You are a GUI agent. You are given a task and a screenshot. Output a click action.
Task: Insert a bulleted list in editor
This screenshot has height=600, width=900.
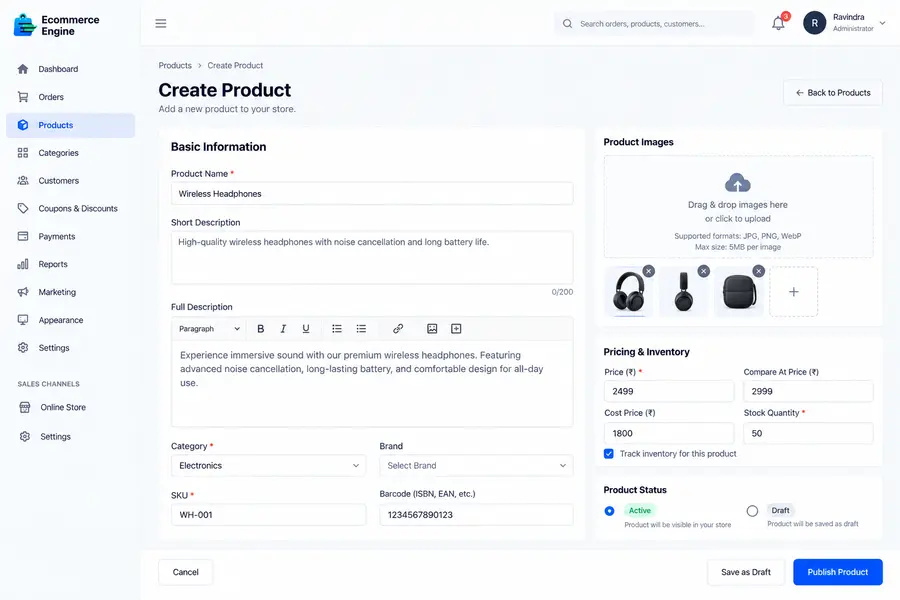pos(337,328)
